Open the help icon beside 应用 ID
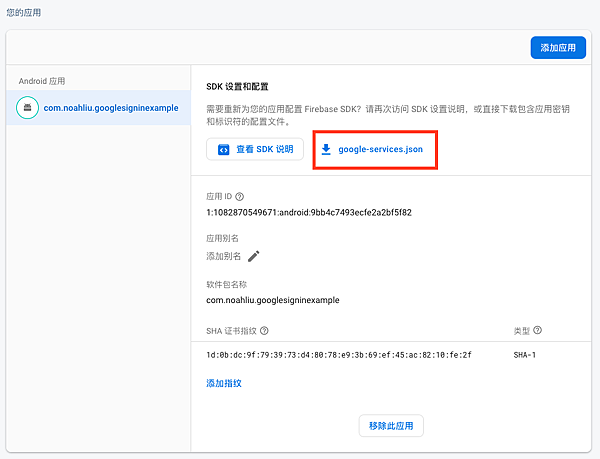Viewport: 600px width, 459px height. tap(240, 197)
